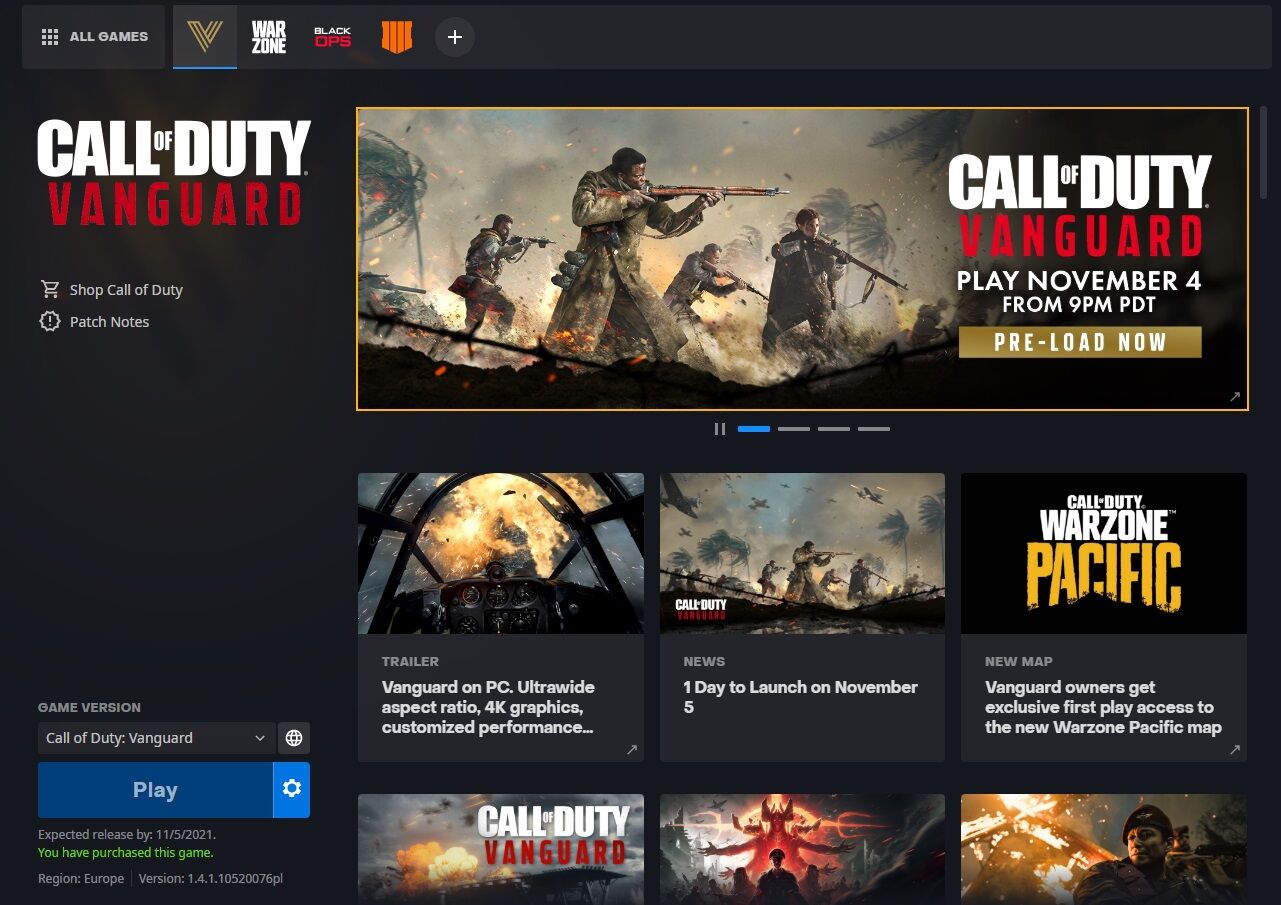The height and width of the screenshot is (905, 1281).
Task: Read 'Vanguard on PC. Ultrawide aspect ratio' trailer title
Action: pos(488,707)
